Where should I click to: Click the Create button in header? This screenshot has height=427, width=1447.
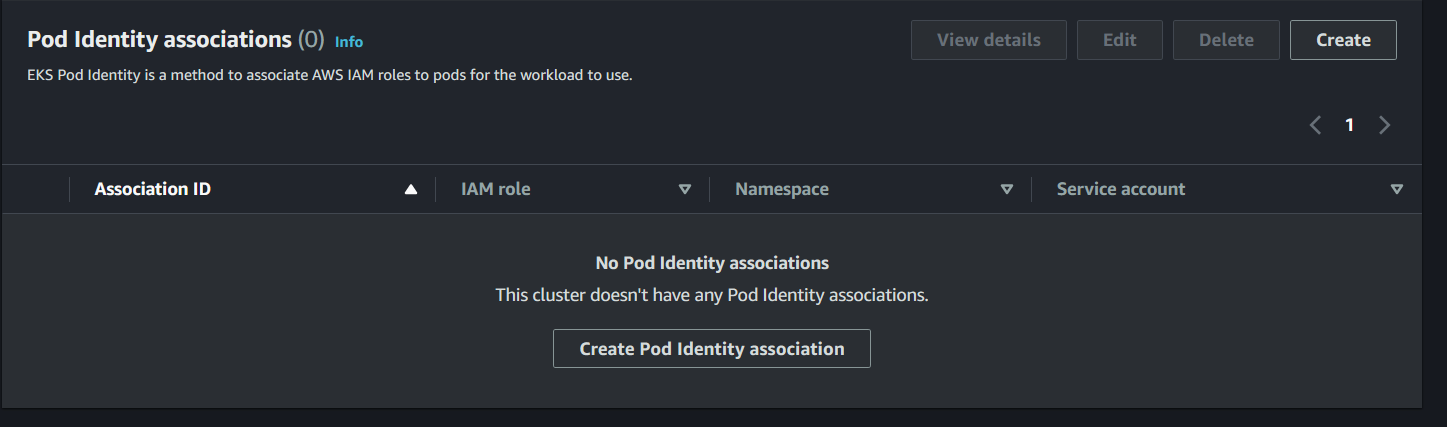(x=1343, y=40)
